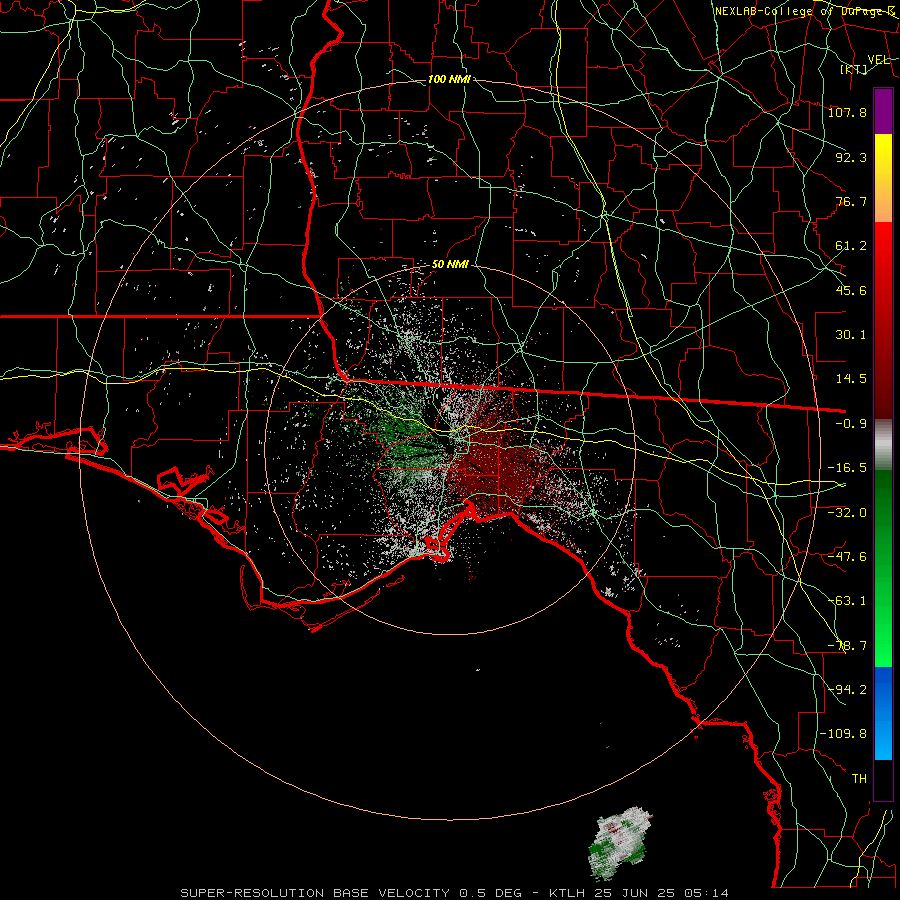Click the yellow-orange segment of the velocity scale

883,178
